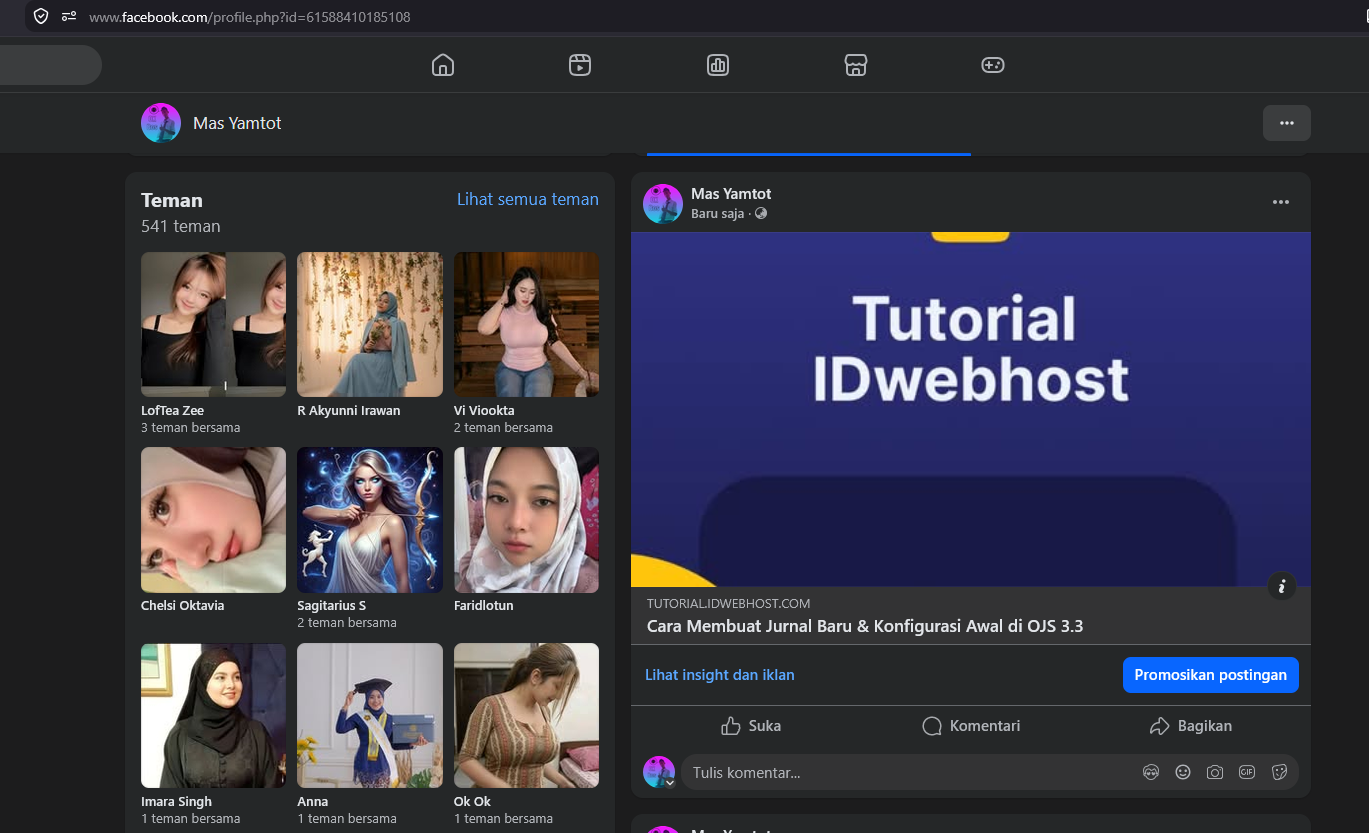
Task: Open the post options three-dot menu
Action: point(1281,202)
